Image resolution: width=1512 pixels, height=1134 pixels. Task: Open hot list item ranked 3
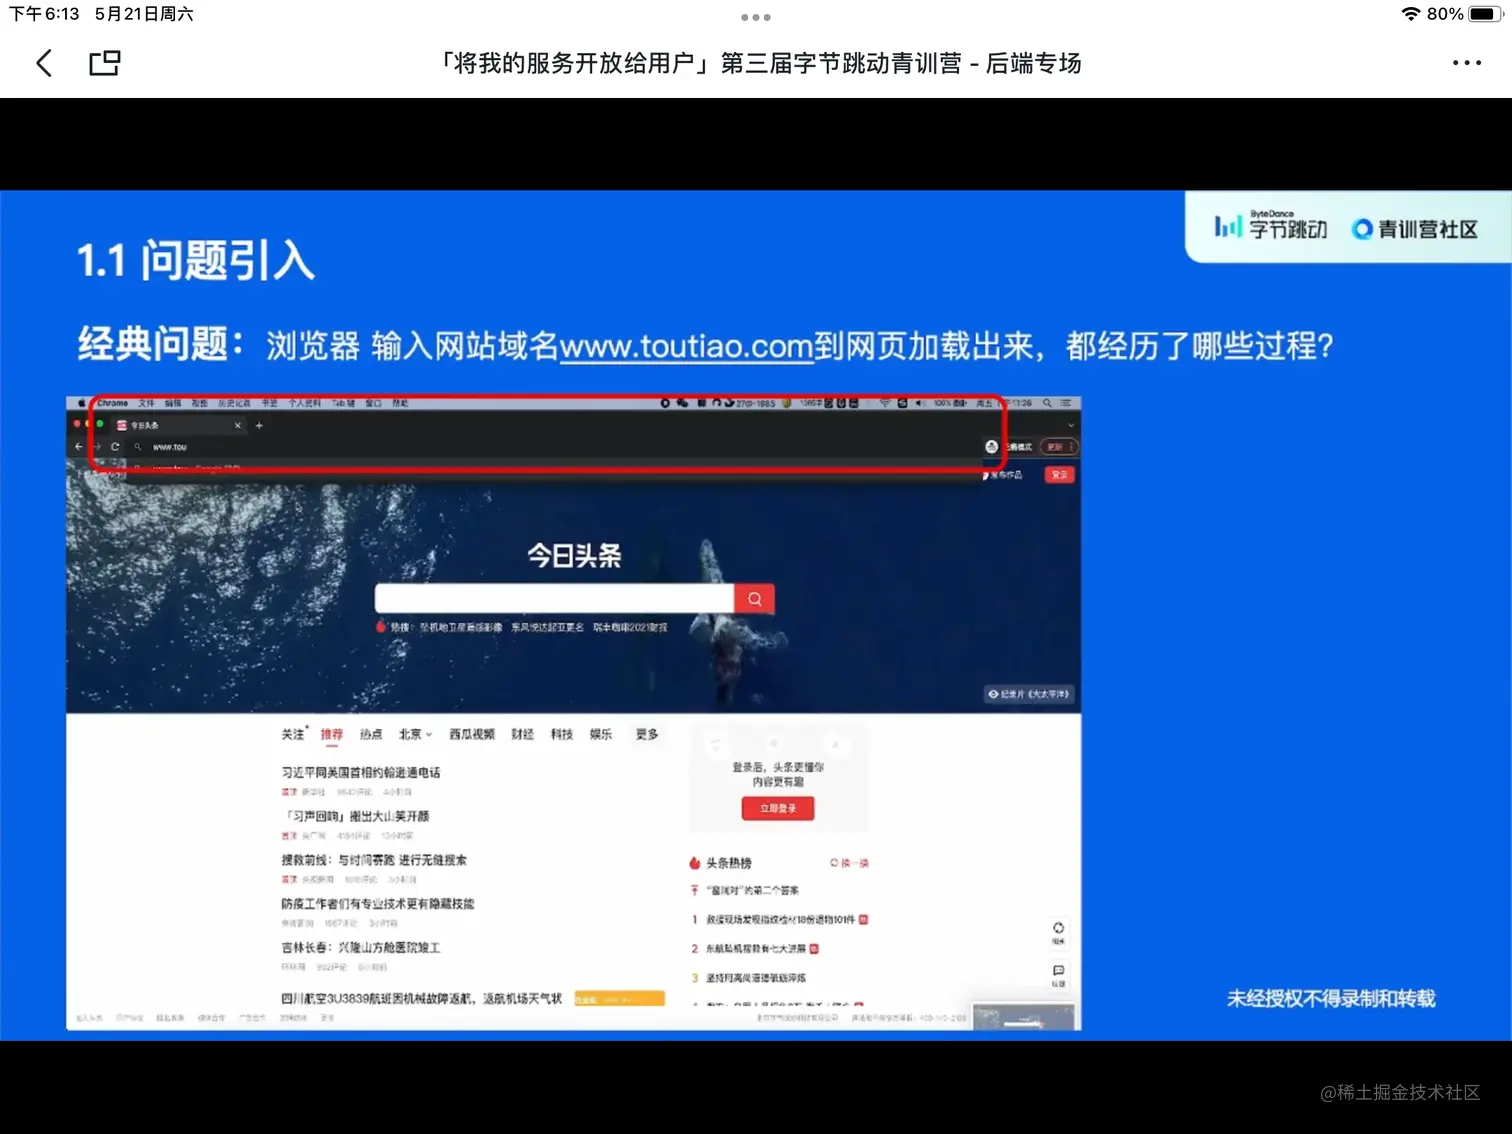[x=749, y=978]
